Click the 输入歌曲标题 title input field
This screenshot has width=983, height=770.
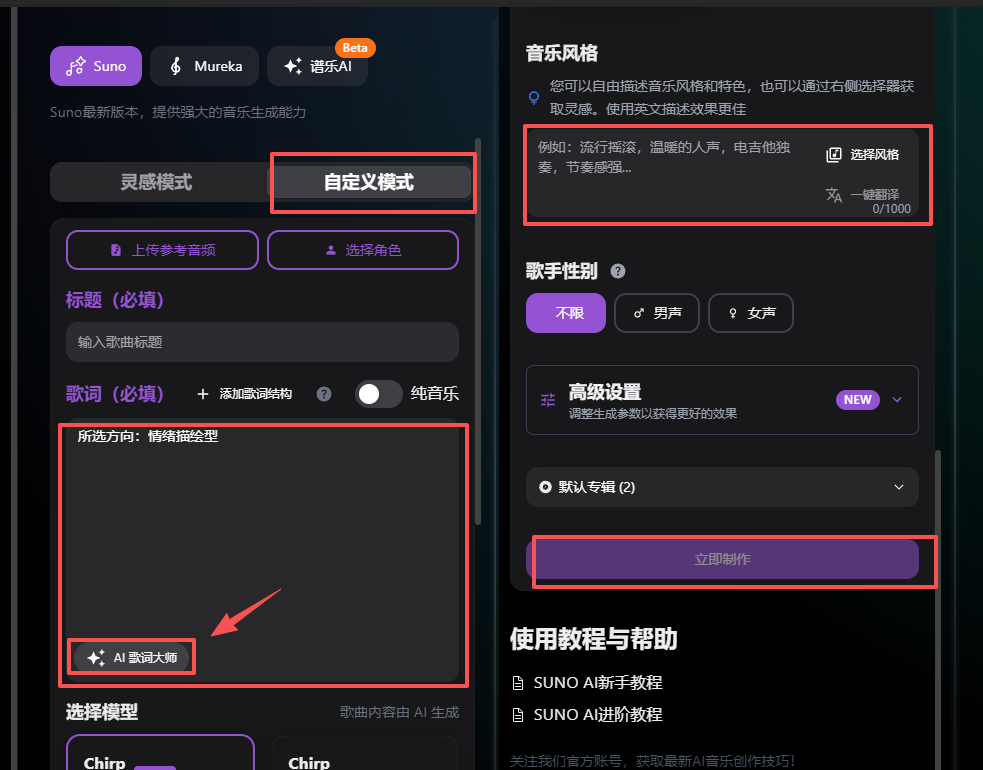[x=262, y=342]
